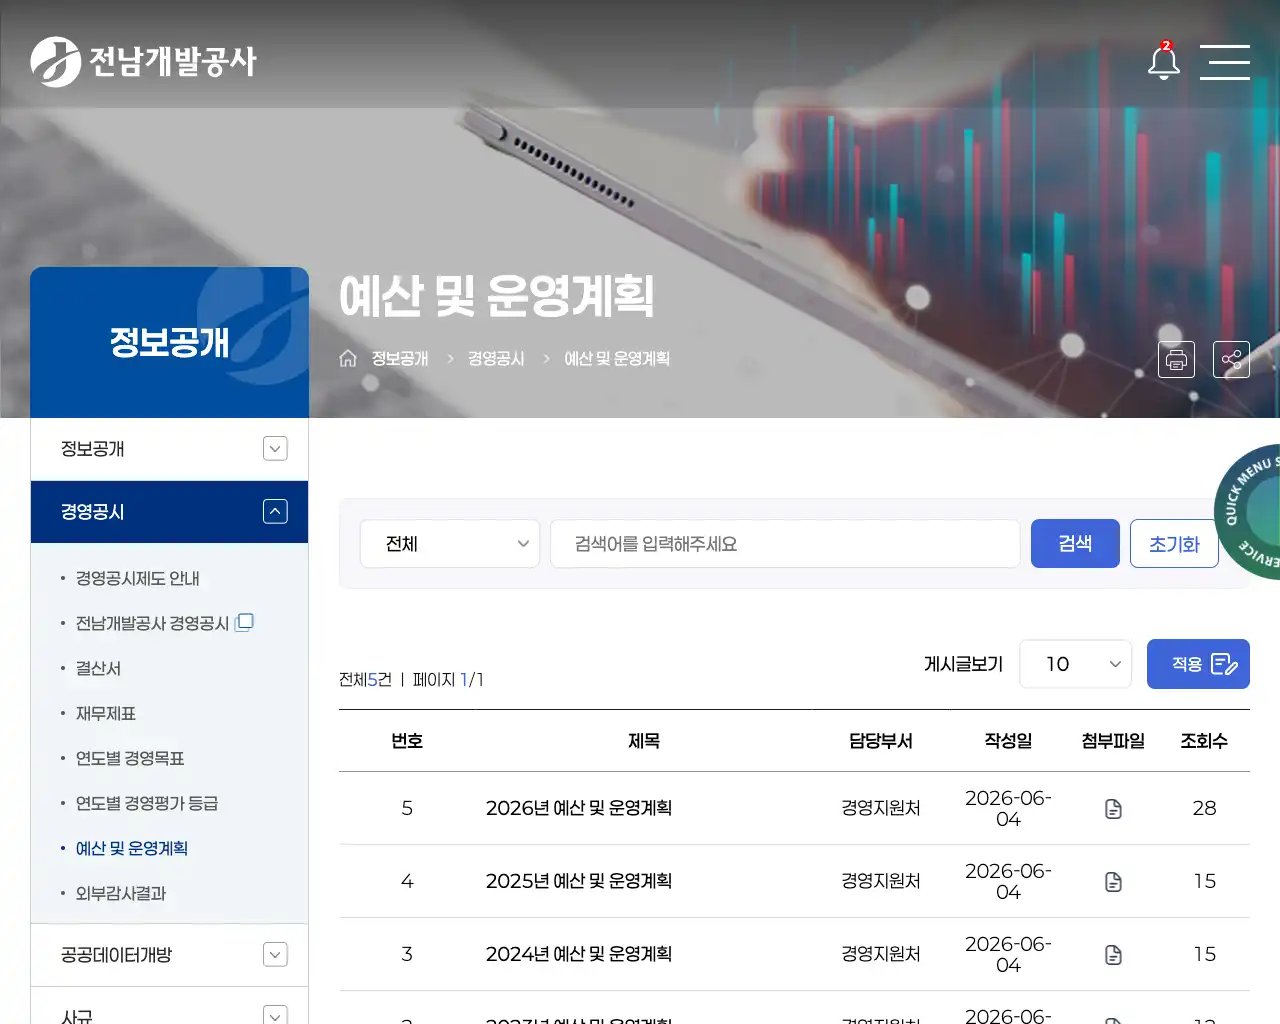The height and width of the screenshot is (1024, 1280).
Task: Open the hamburger main menu
Action: tap(1225, 62)
